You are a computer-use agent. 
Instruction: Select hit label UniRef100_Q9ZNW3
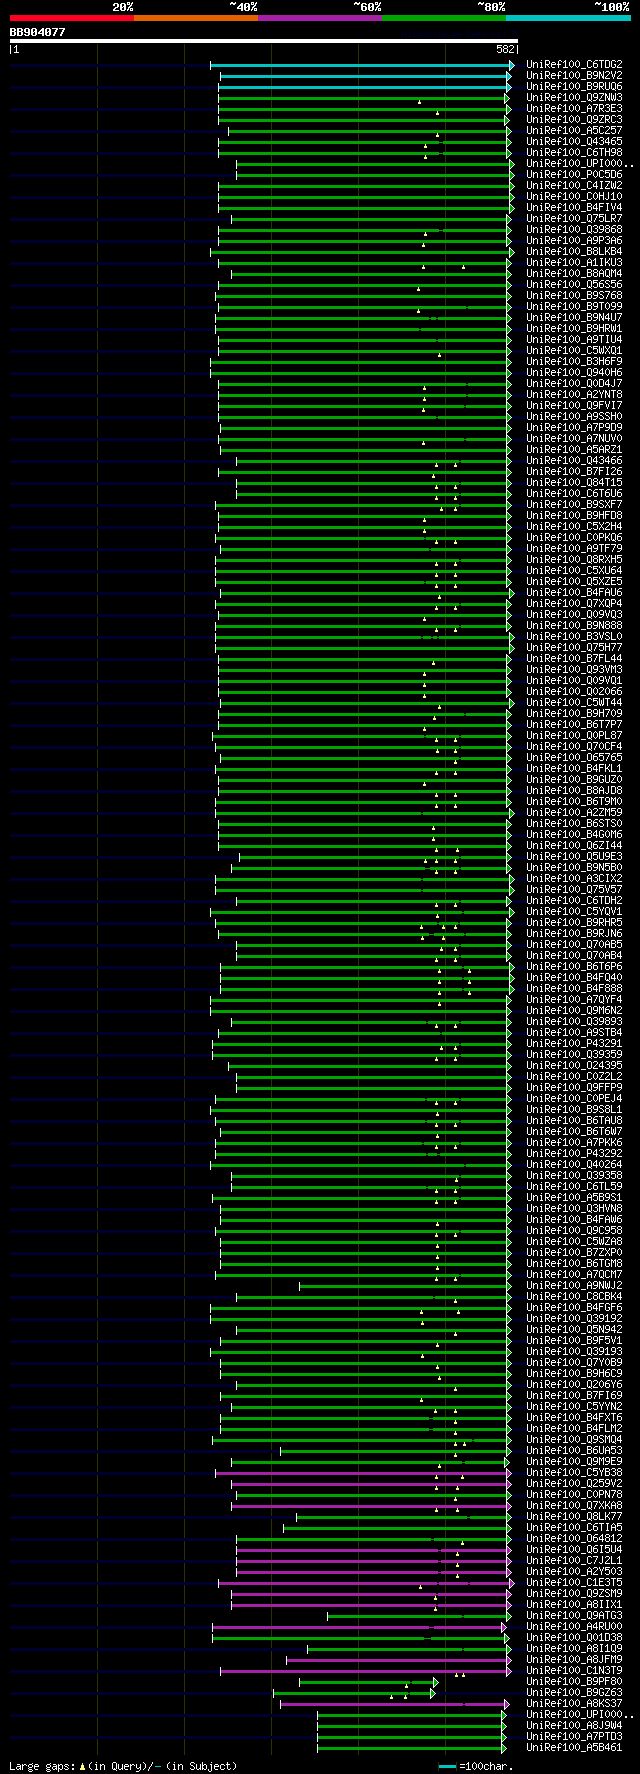[x=574, y=97]
